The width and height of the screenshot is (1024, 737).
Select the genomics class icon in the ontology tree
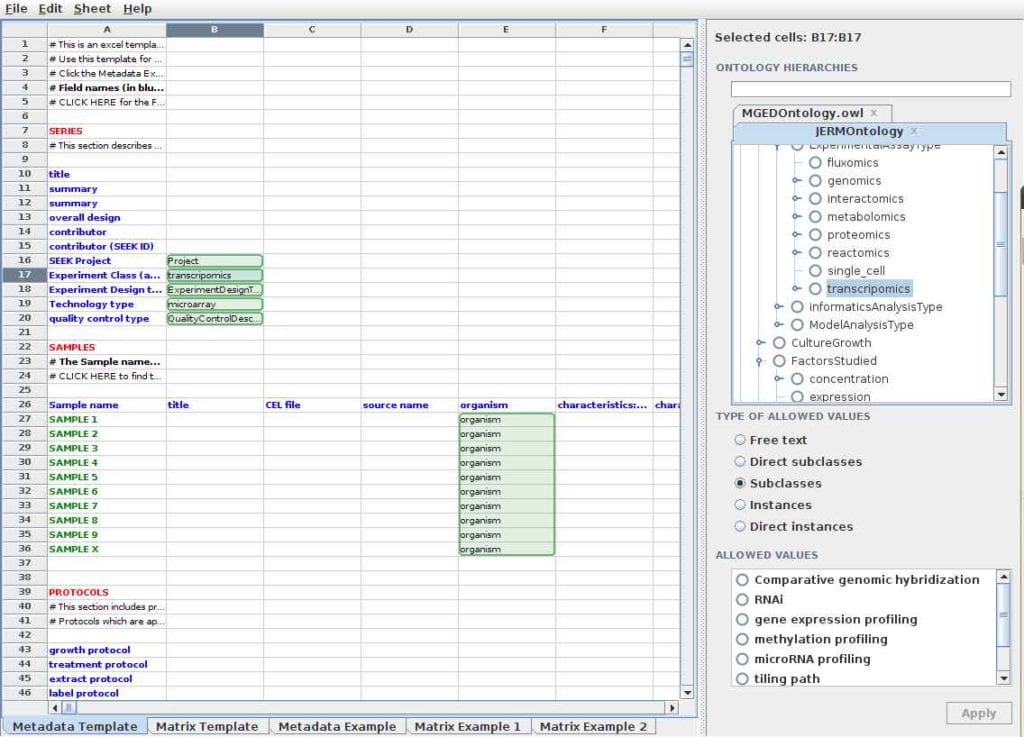(x=816, y=181)
